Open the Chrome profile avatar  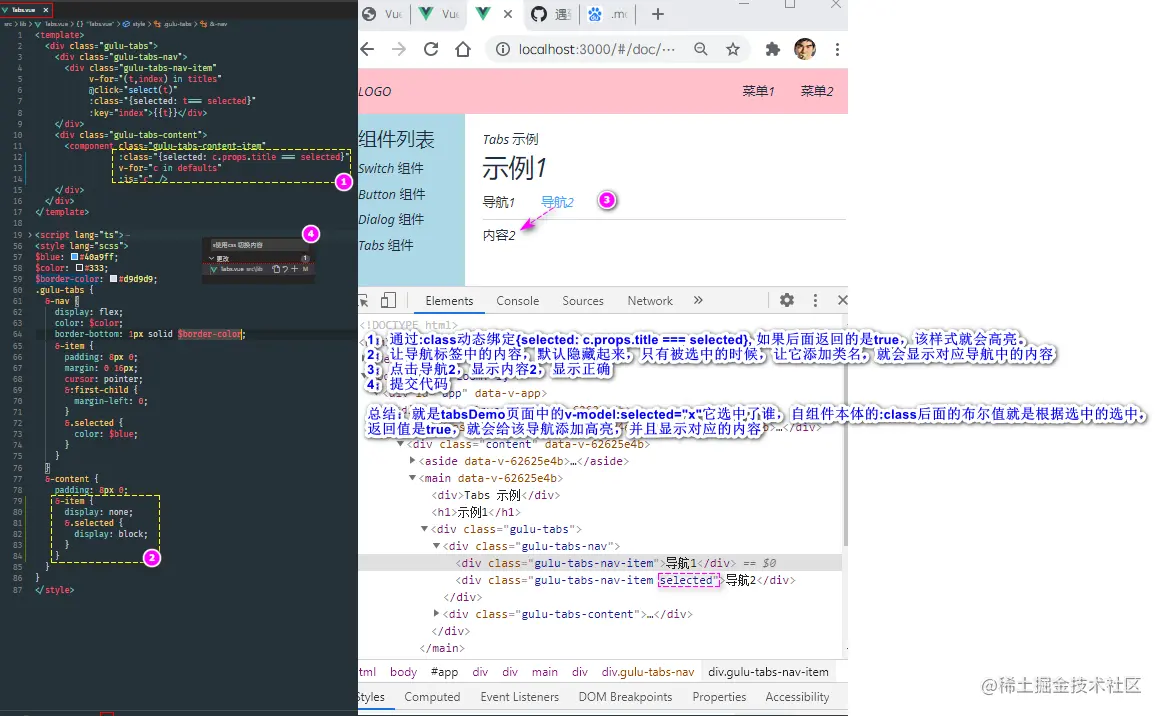pyautogui.click(x=805, y=50)
